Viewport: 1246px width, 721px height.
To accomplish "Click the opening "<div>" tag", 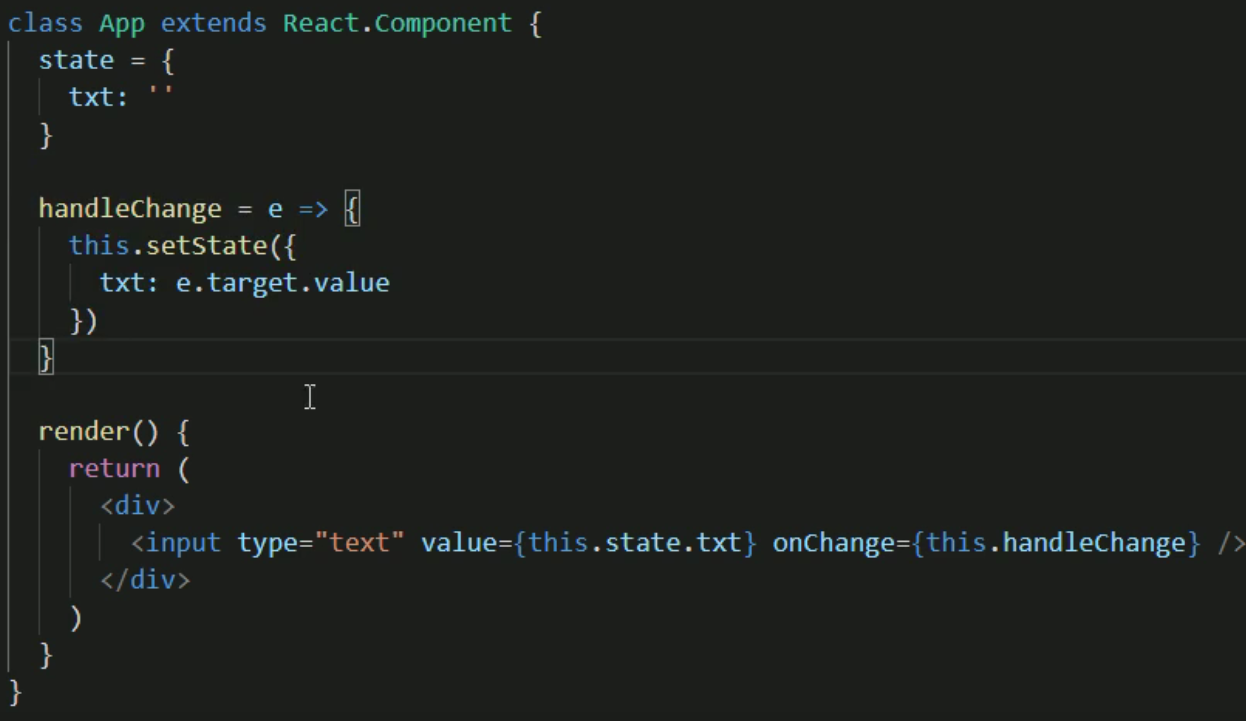I will (137, 506).
